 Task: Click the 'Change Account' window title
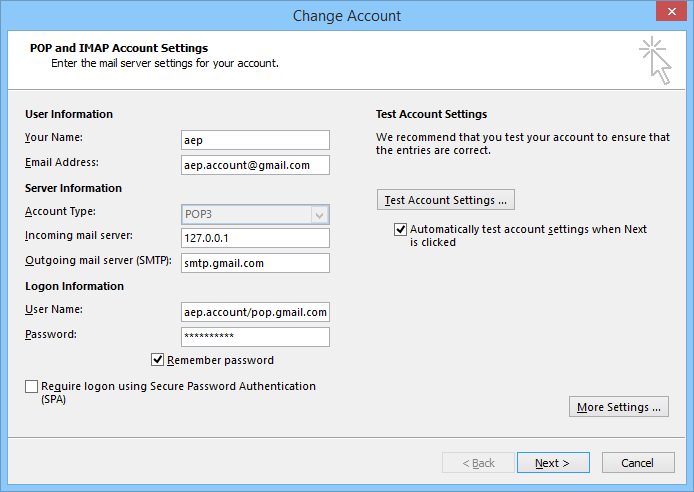click(x=347, y=16)
